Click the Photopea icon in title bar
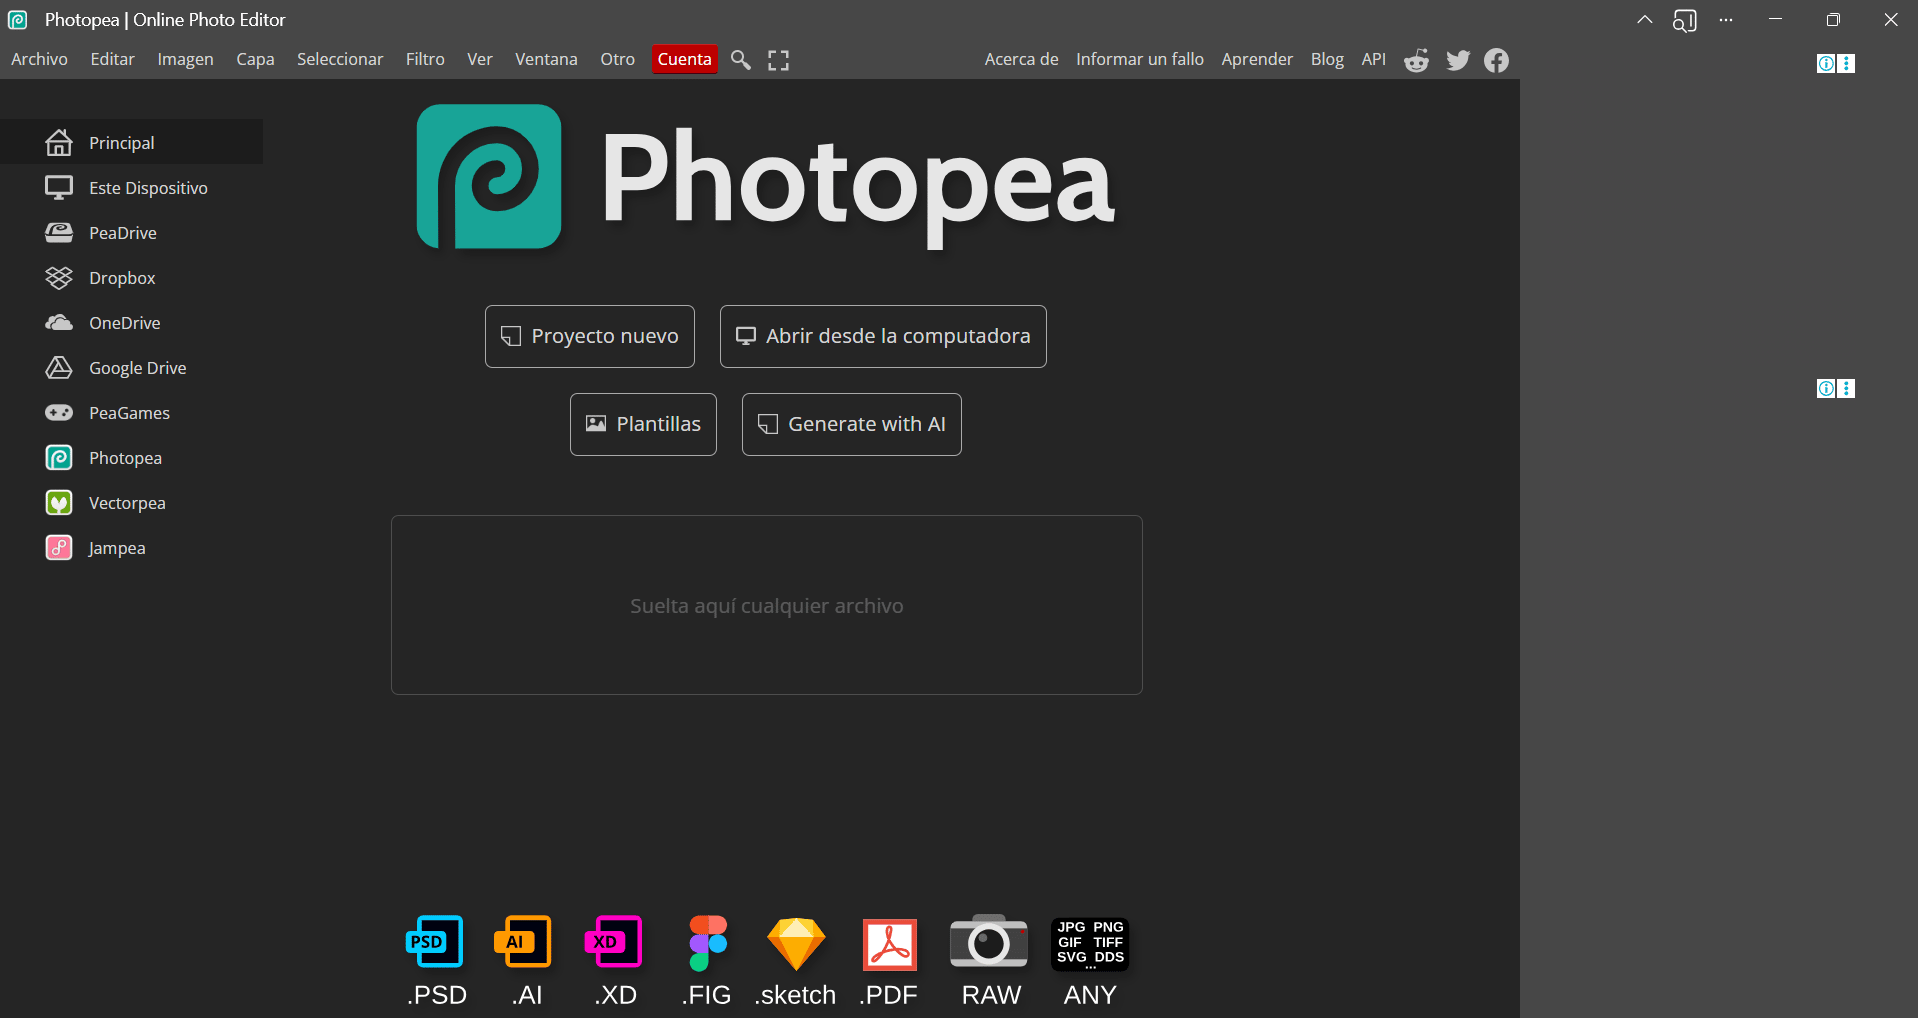This screenshot has width=1918, height=1018. (18, 20)
